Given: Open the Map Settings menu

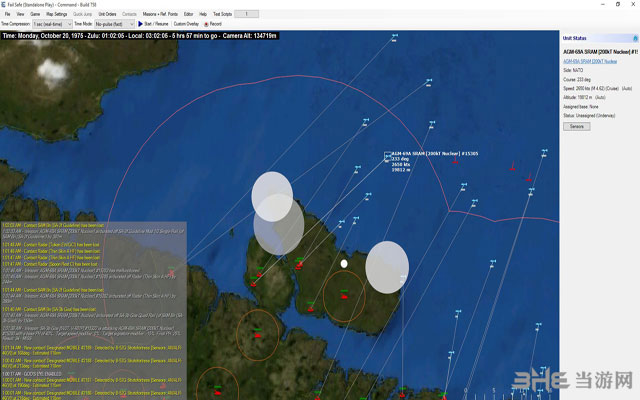Looking at the screenshot, I should coord(56,14).
